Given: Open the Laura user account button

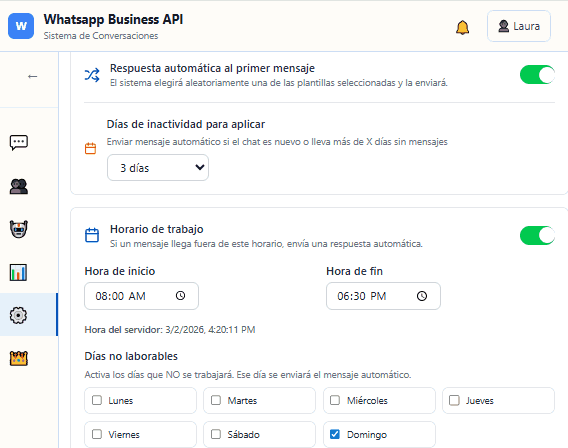Looking at the screenshot, I should coord(519,26).
